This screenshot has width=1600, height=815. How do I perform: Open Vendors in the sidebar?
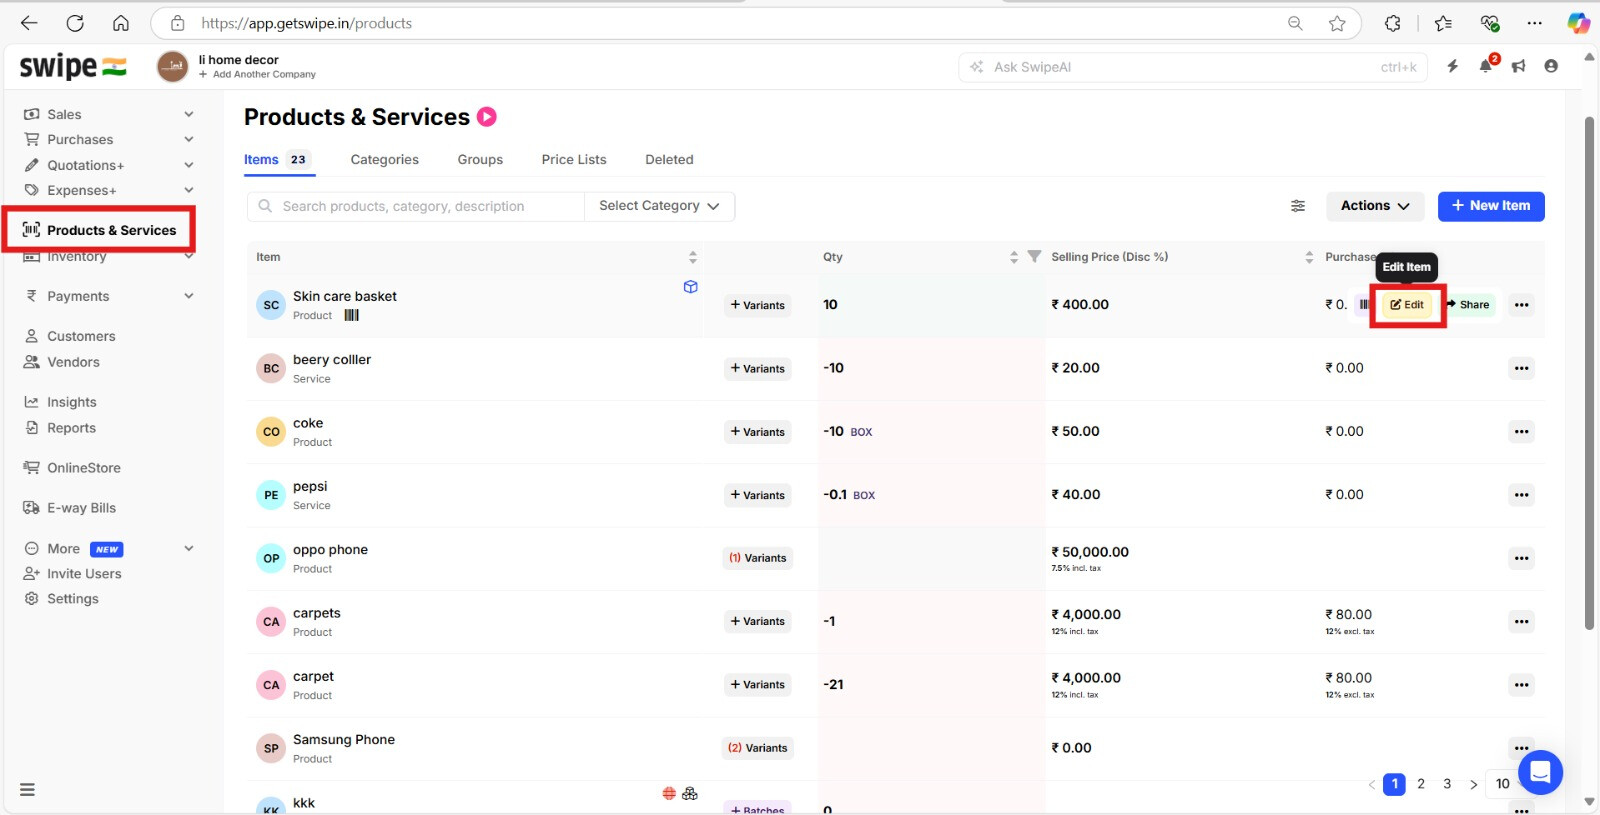click(x=62, y=362)
